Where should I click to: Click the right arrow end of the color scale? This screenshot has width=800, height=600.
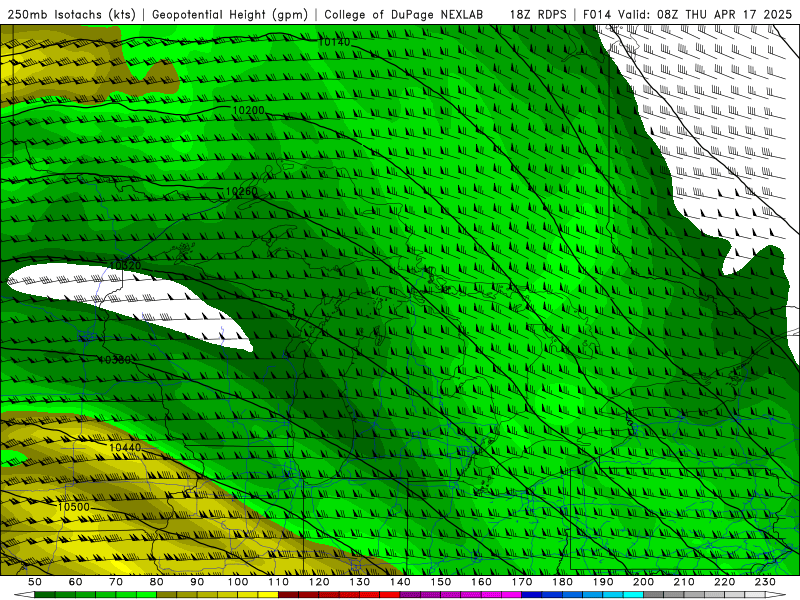[x=776, y=595]
